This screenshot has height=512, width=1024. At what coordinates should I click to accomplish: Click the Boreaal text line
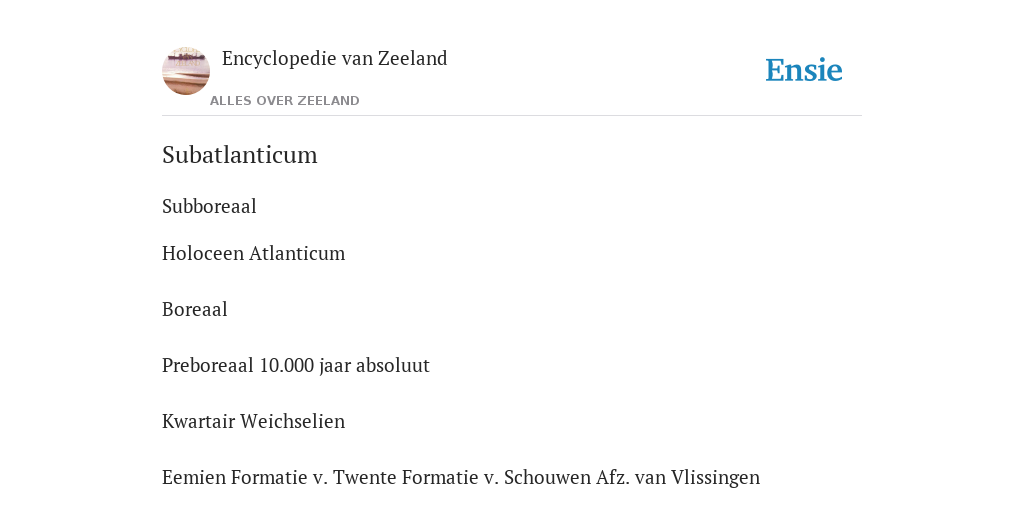195,310
